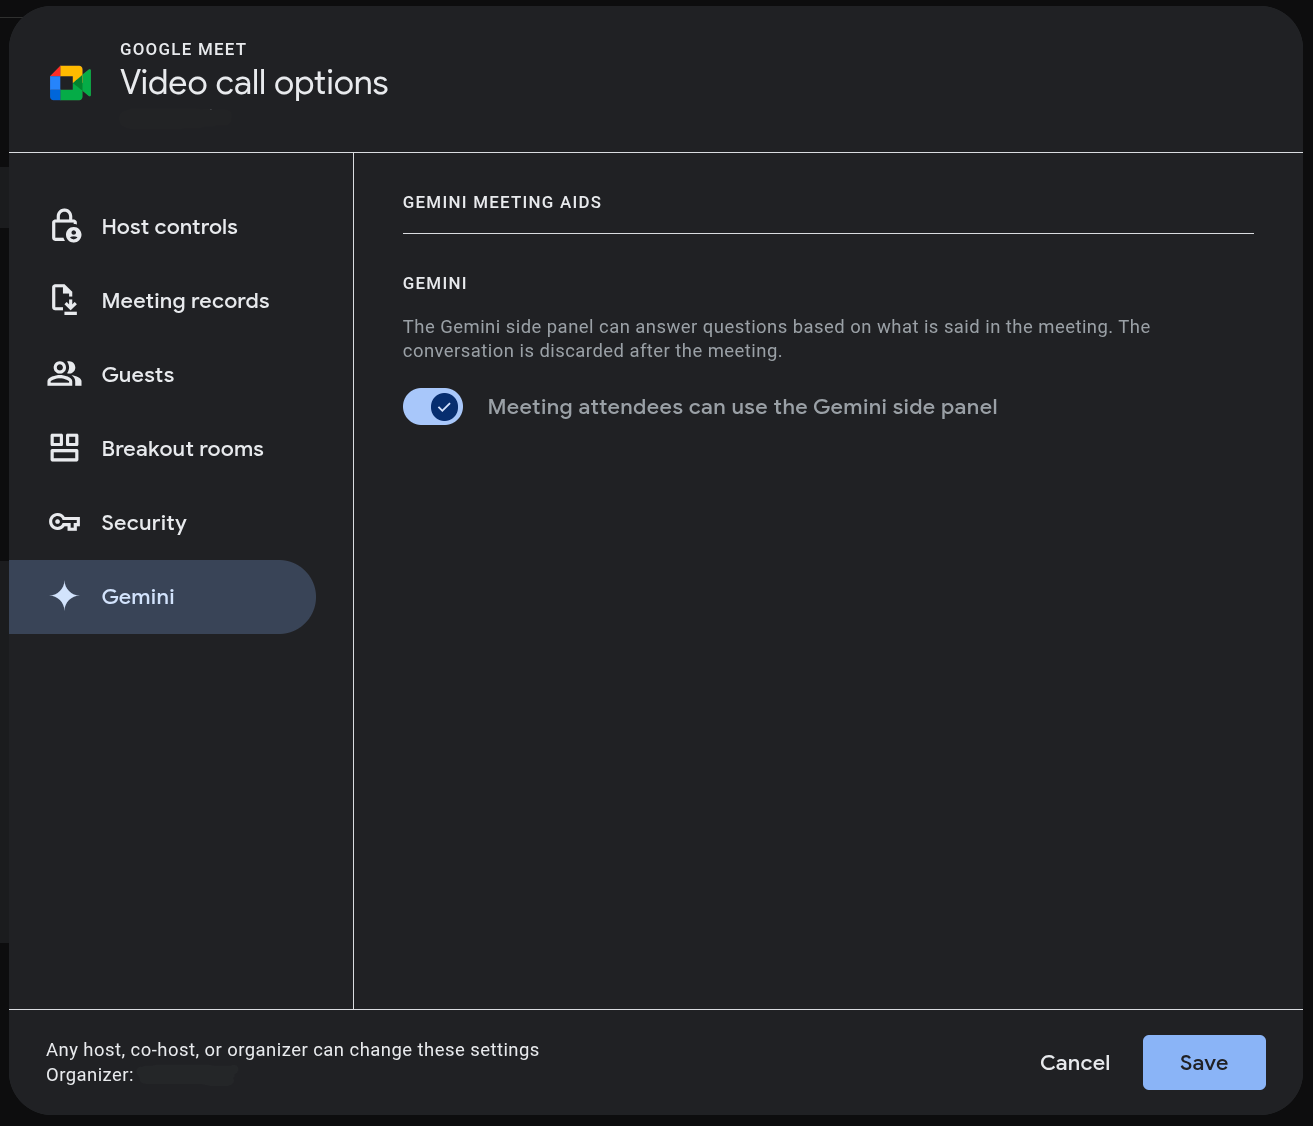Click the 'Organizer:' label in footer

click(90, 1075)
